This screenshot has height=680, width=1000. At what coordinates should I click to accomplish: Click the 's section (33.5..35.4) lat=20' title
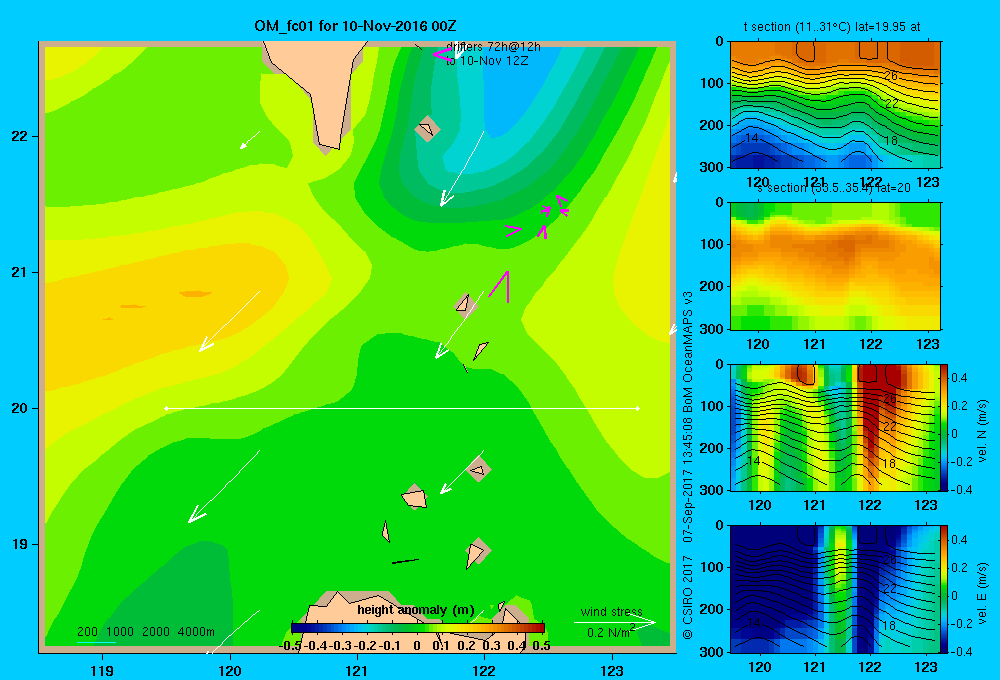833,188
